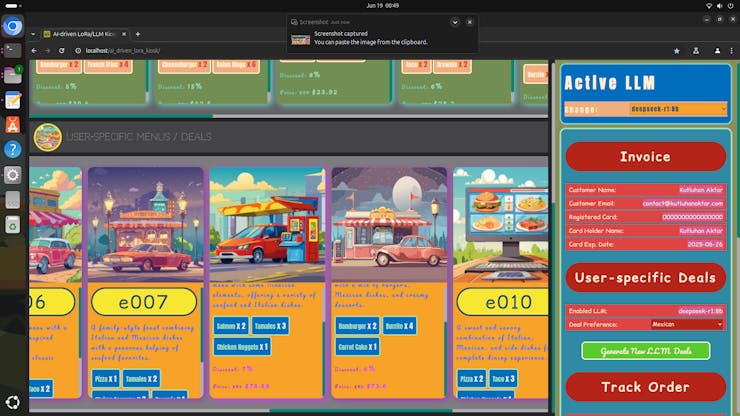Open the browser three-dot menu
Screen dimensions: 740x416
point(732,51)
